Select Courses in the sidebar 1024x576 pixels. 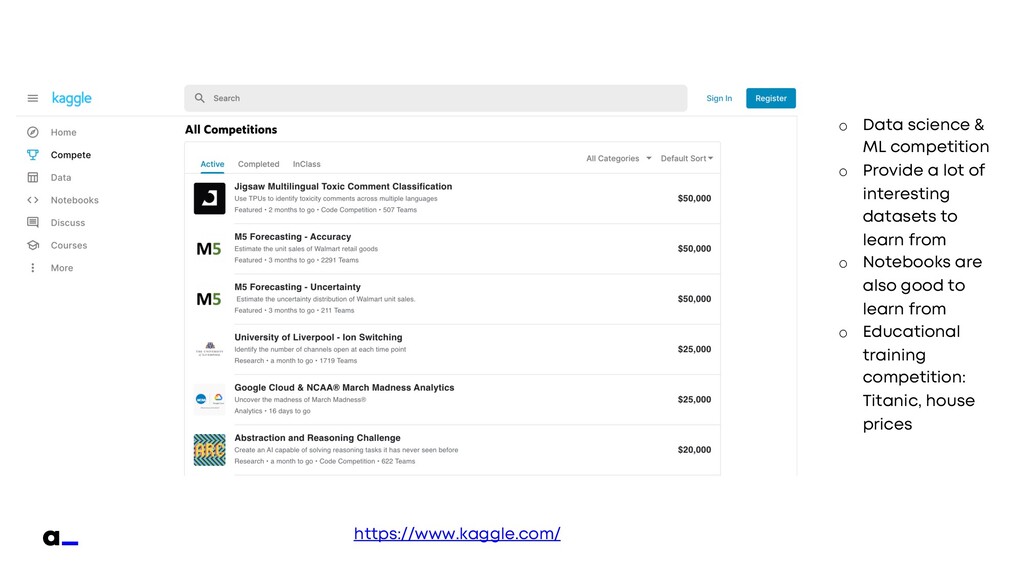pyautogui.click(x=69, y=246)
